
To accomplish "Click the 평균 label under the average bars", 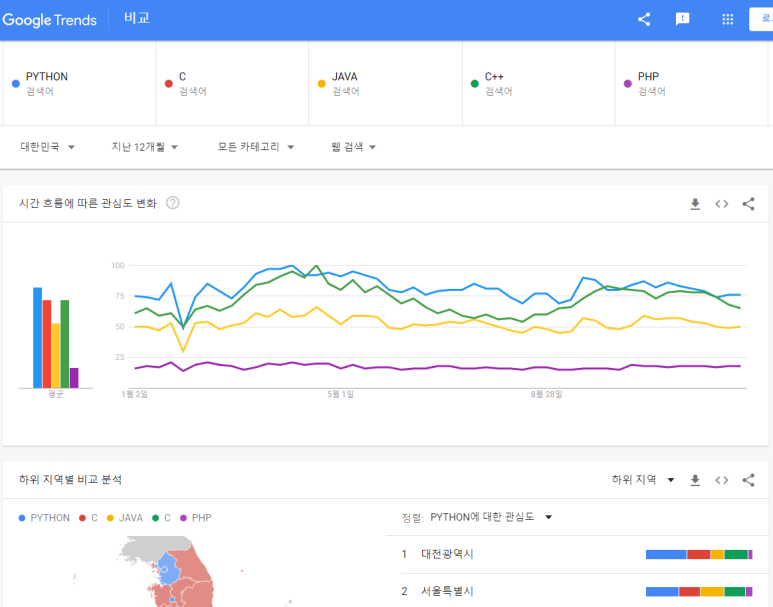I will click(x=56, y=394).
